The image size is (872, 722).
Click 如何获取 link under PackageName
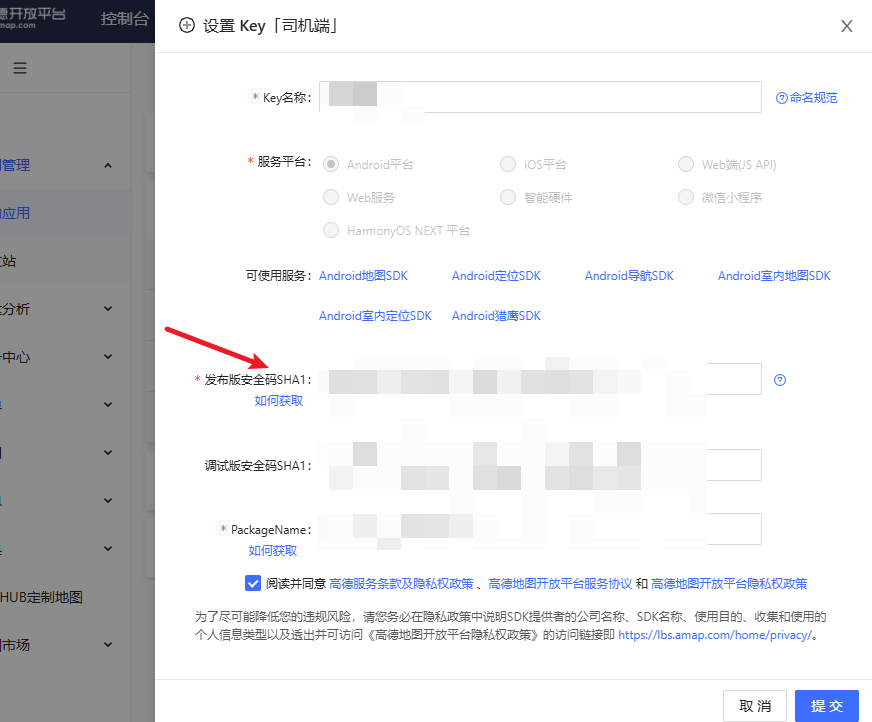[x=272, y=550]
